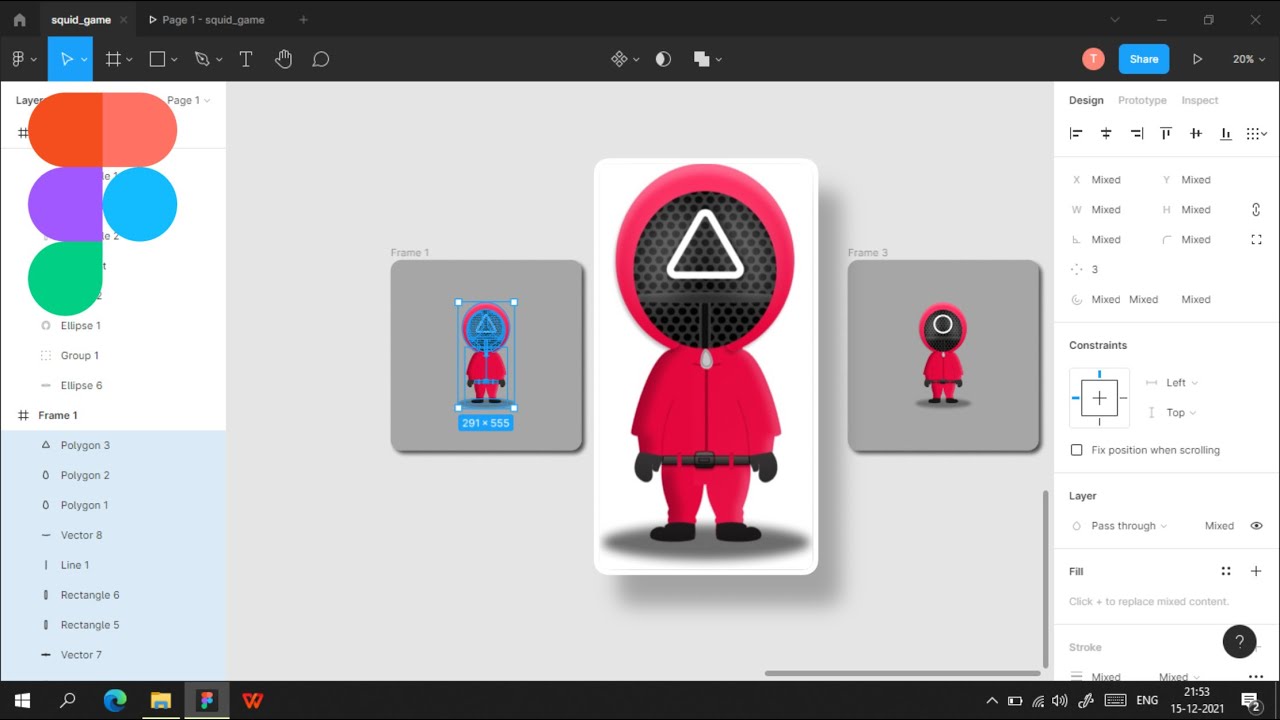Open File Explorer from the taskbar
1280x720 pixels.
click(161, 700)
